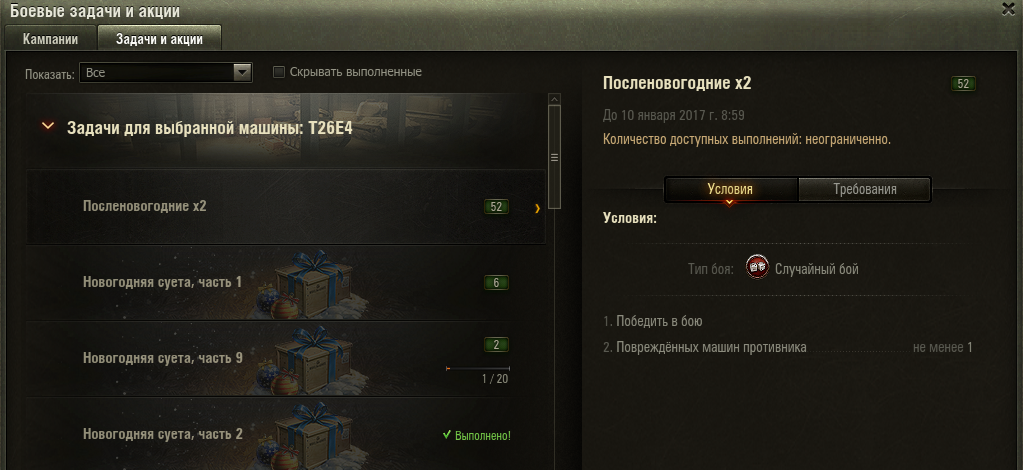Image resolution: width=1023 pixels, height=470 pixels.
Task: Close the Боевые задачи window
Action: click(x=1008, y=8)
